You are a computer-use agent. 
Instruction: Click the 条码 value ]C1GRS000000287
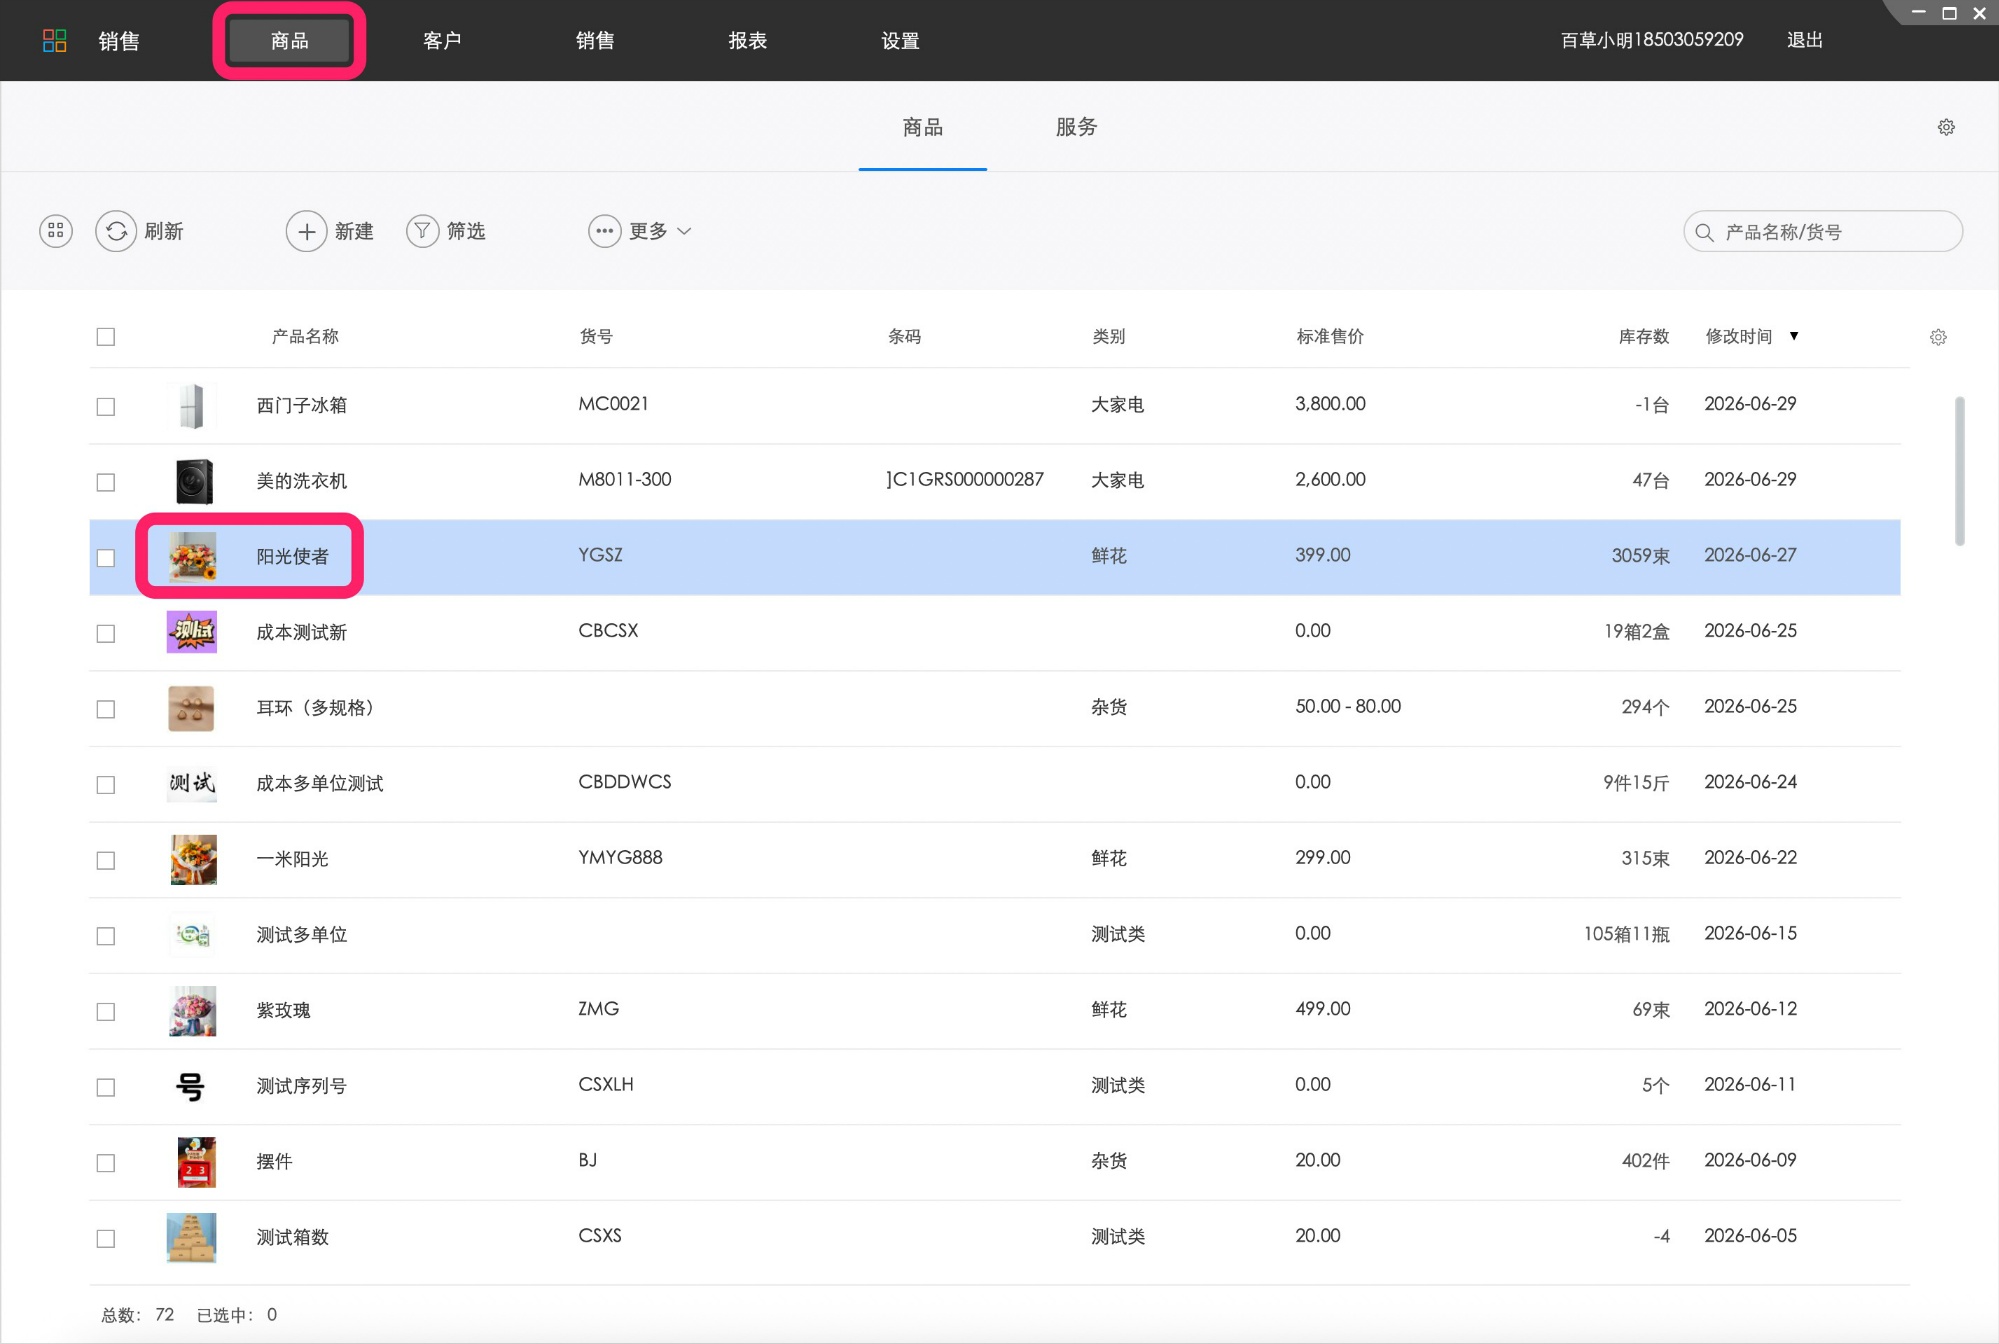(965, 480)
